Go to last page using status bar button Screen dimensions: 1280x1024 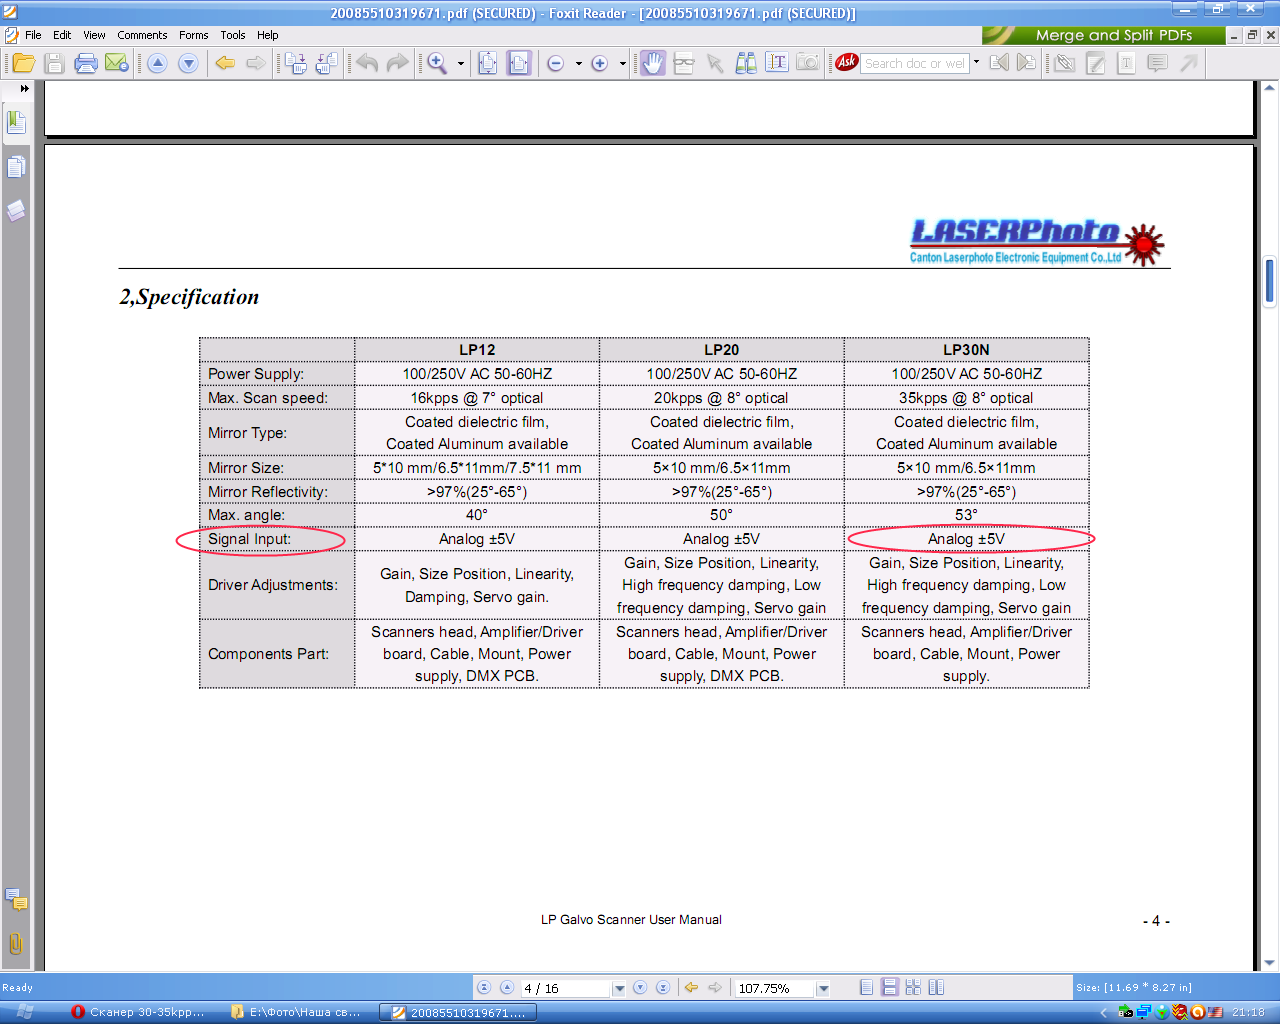pyautogui.click(x=663, y=988)
